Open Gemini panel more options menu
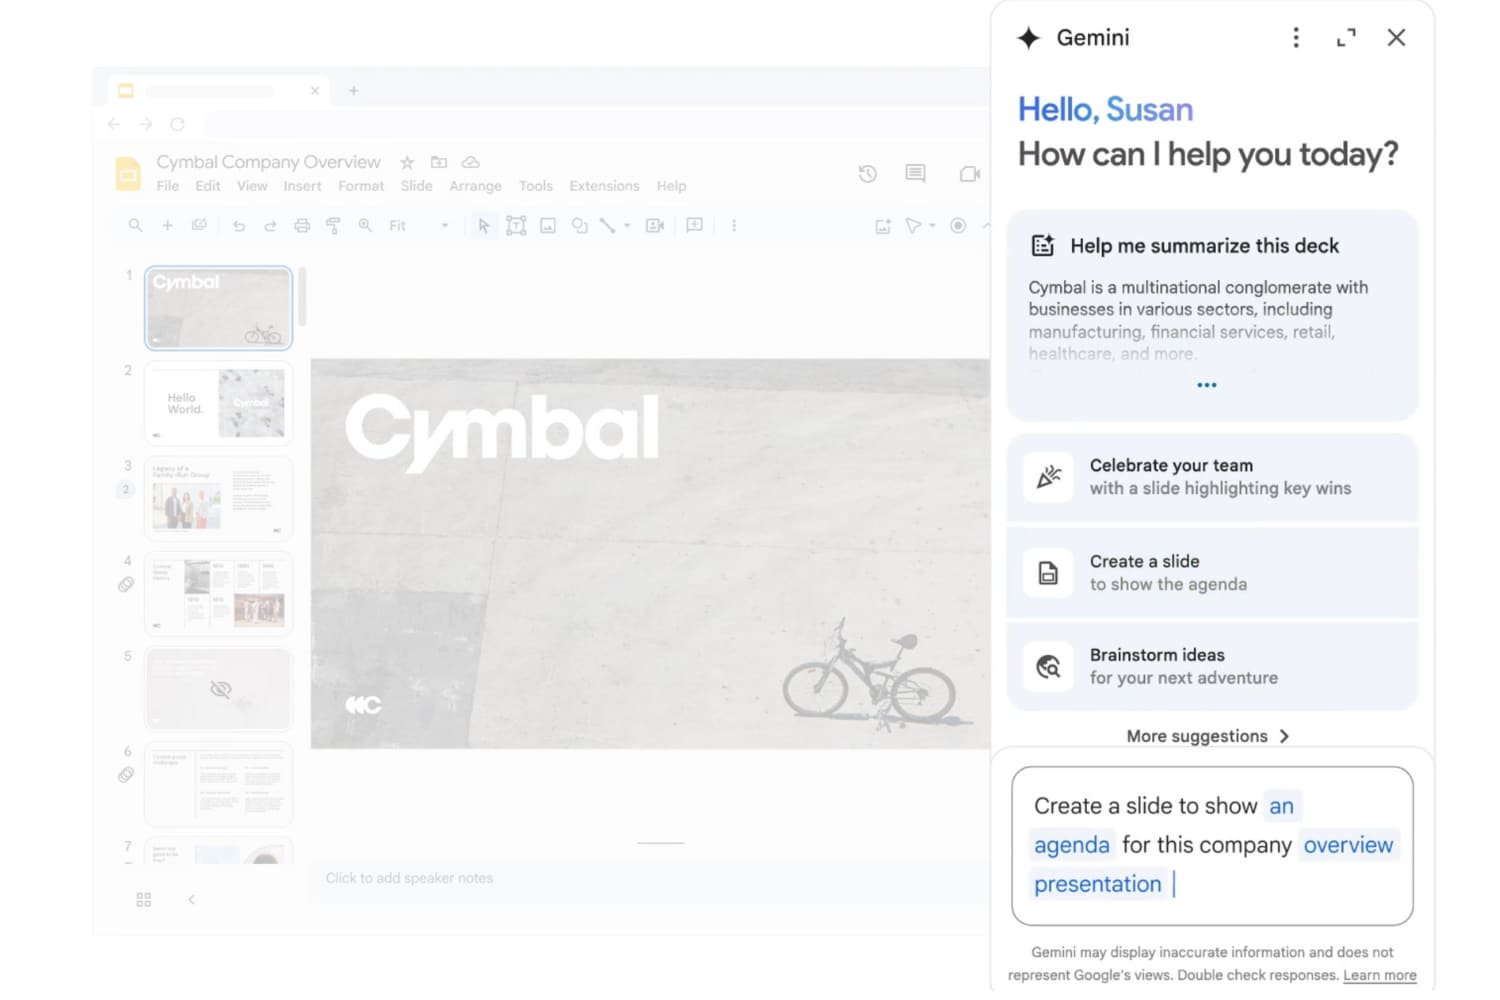This screenshot has width=1500, height=1000. 1296,38
